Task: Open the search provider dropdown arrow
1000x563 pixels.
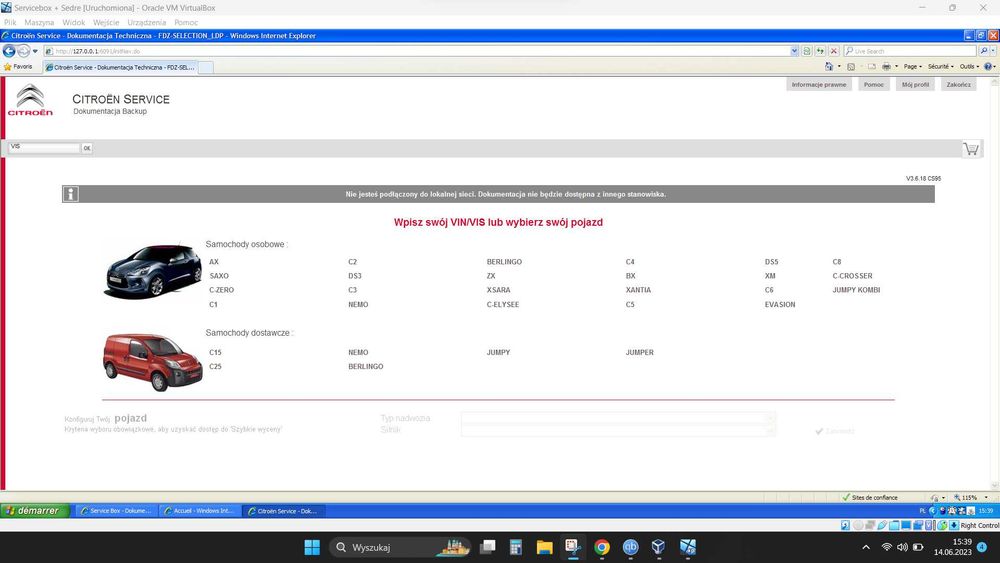Action: (x=993, y=51)
